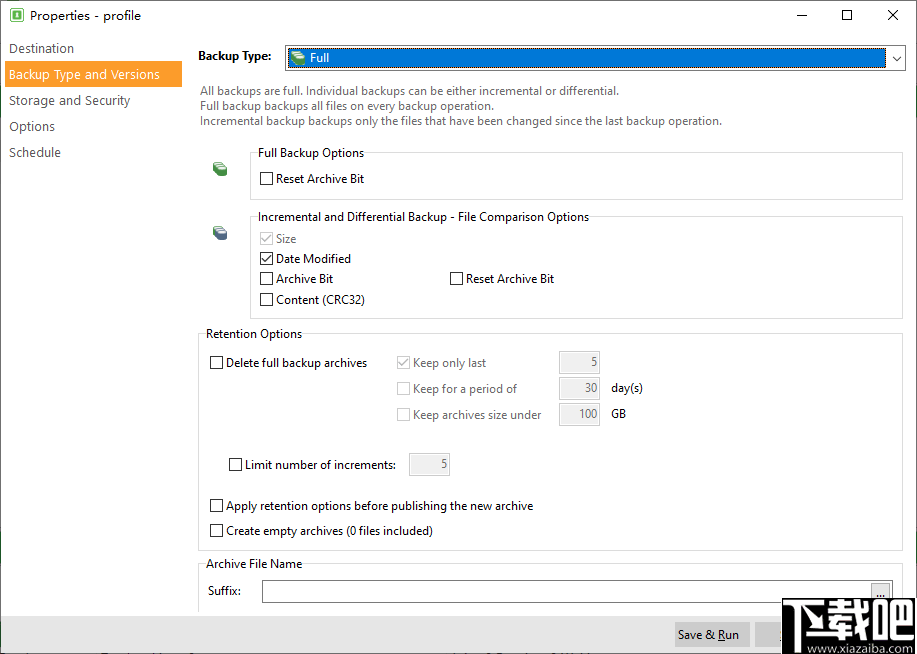The image size is (917, 654).
Task: Click the Incremental and Differential Backup icon
Action: [220, 233]
